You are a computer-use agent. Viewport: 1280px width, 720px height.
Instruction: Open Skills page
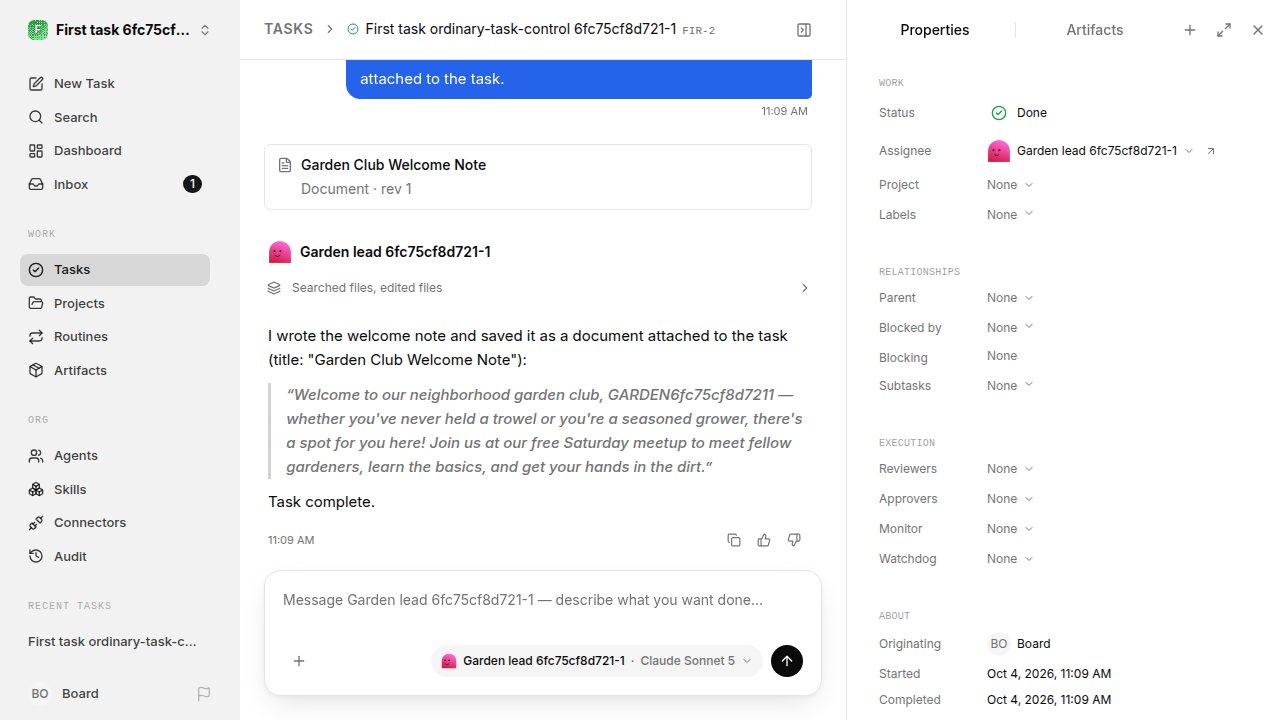coord(115,489)
